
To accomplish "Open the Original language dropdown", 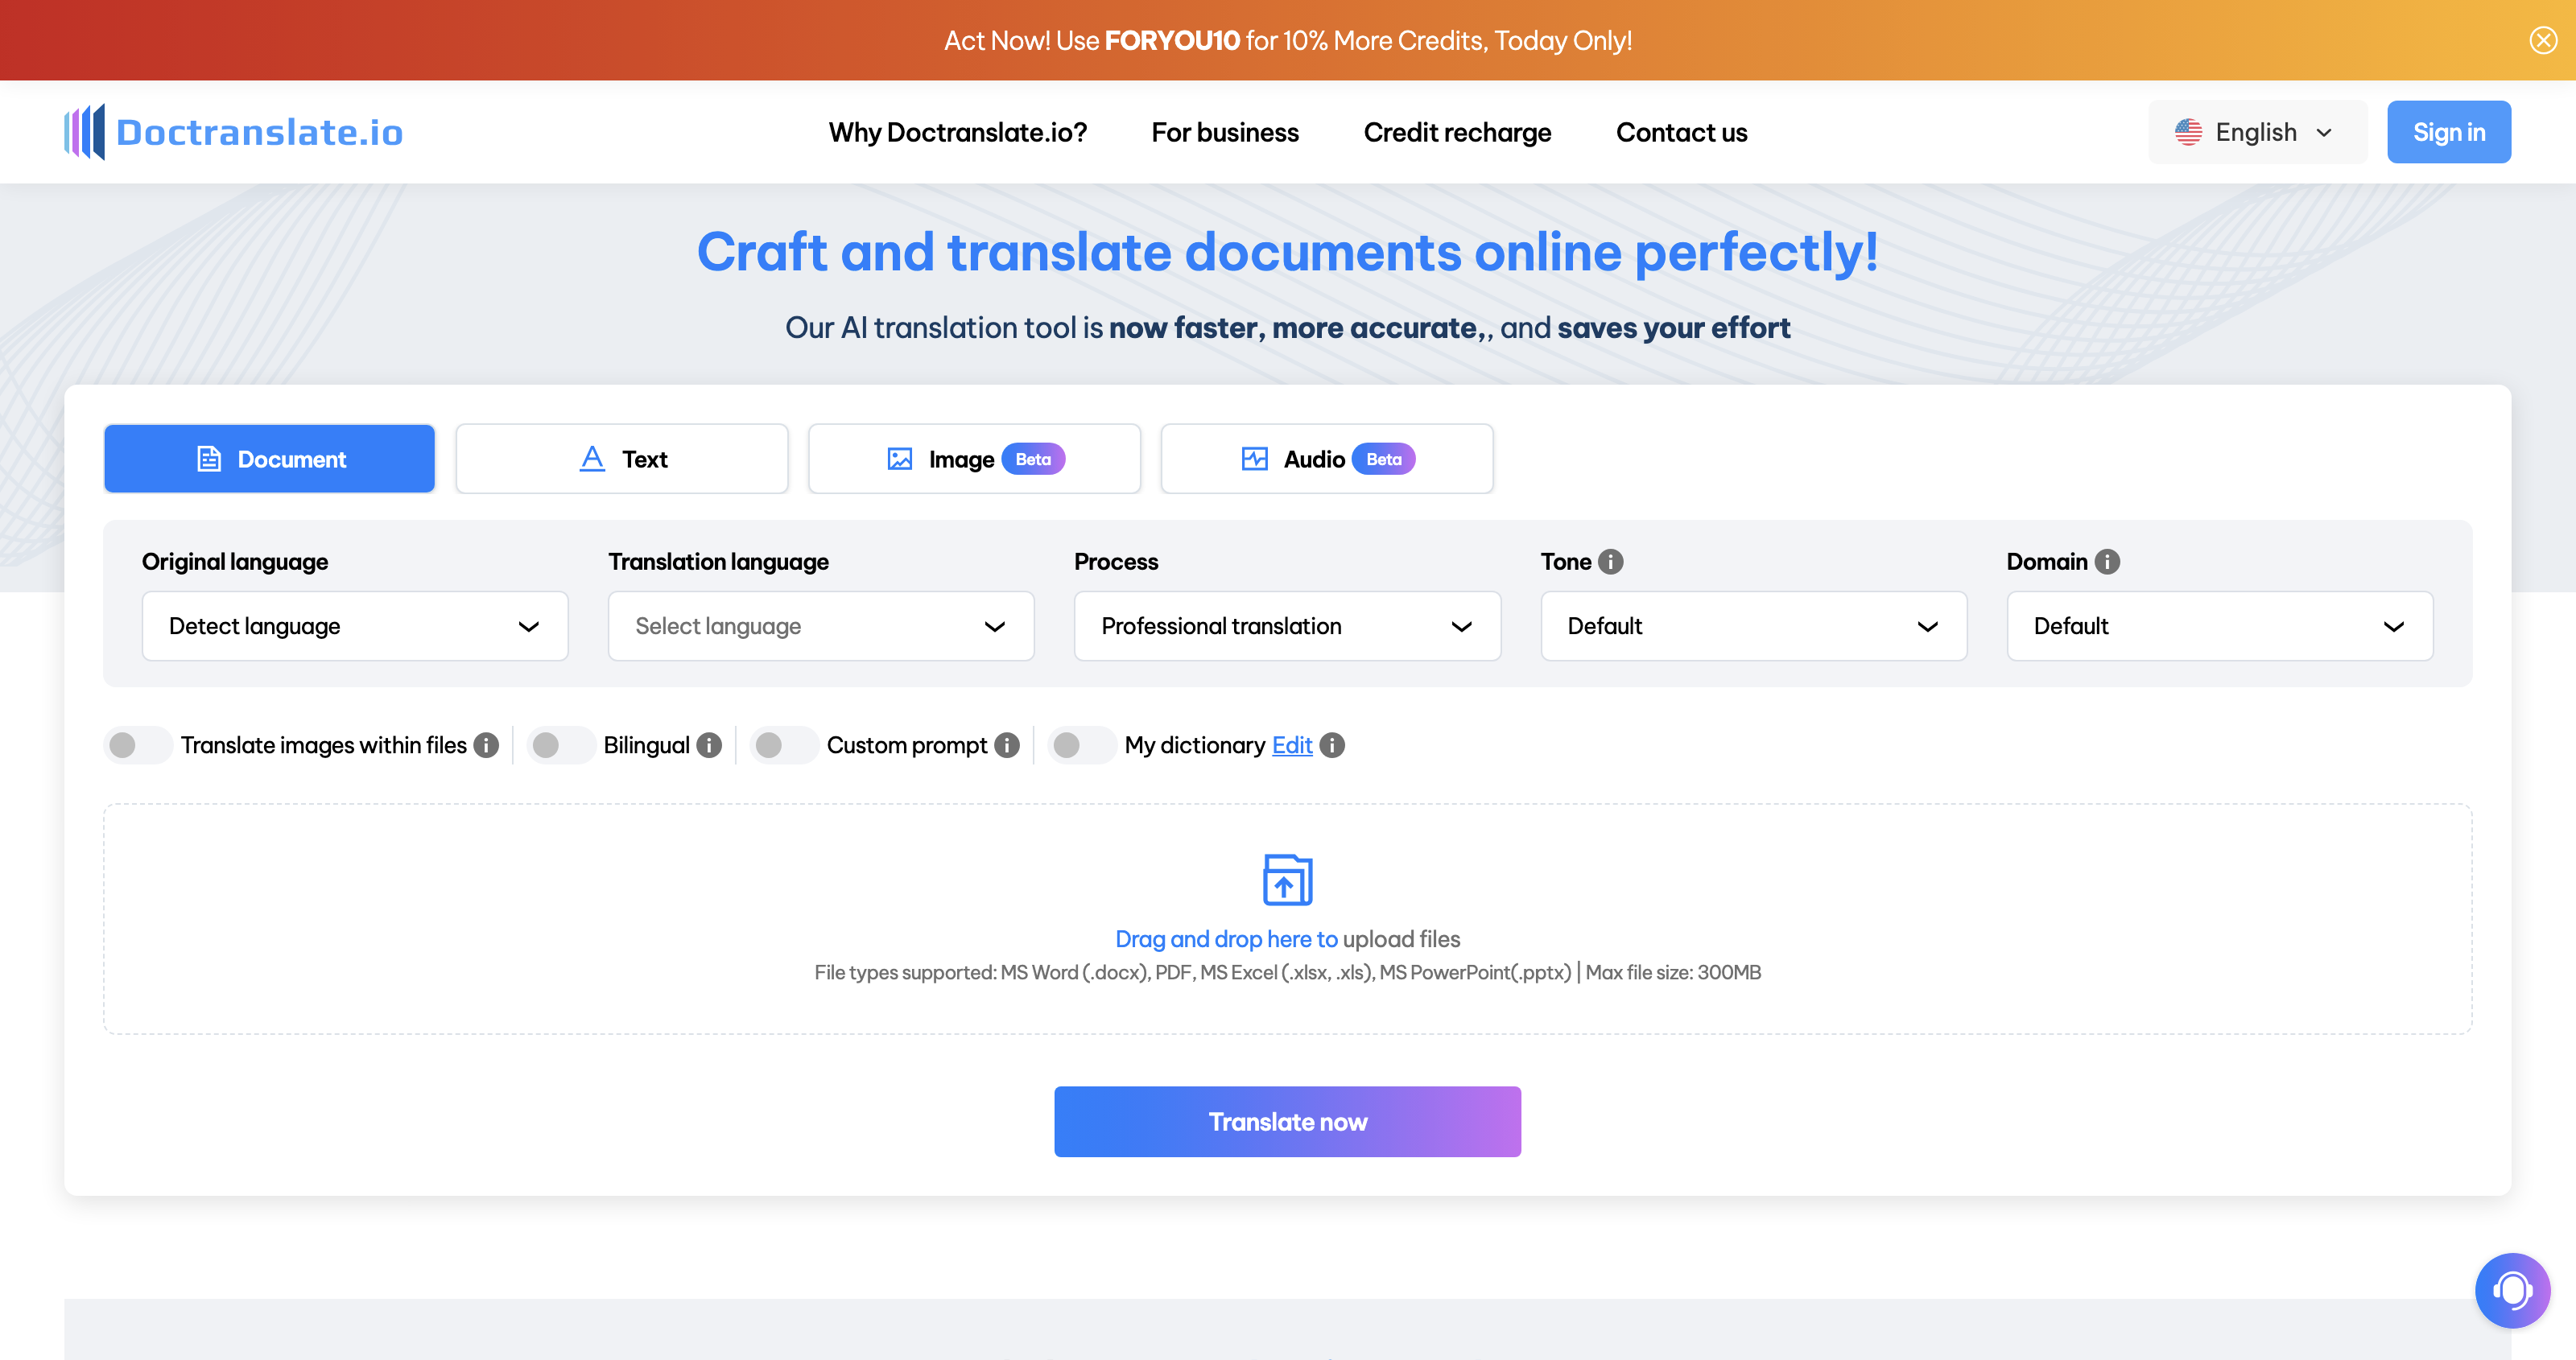I will pyautogui.click(x=355, y=626).
